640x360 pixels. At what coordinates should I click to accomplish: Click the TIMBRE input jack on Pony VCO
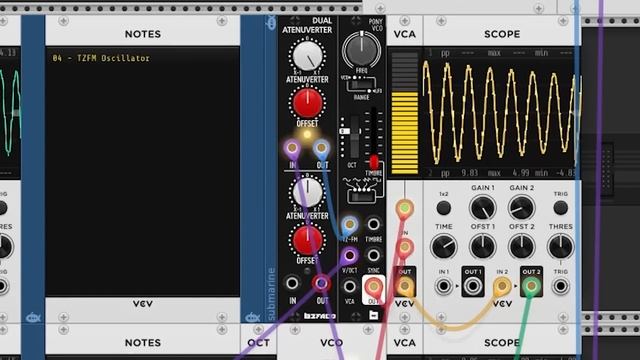click(373, 224)
